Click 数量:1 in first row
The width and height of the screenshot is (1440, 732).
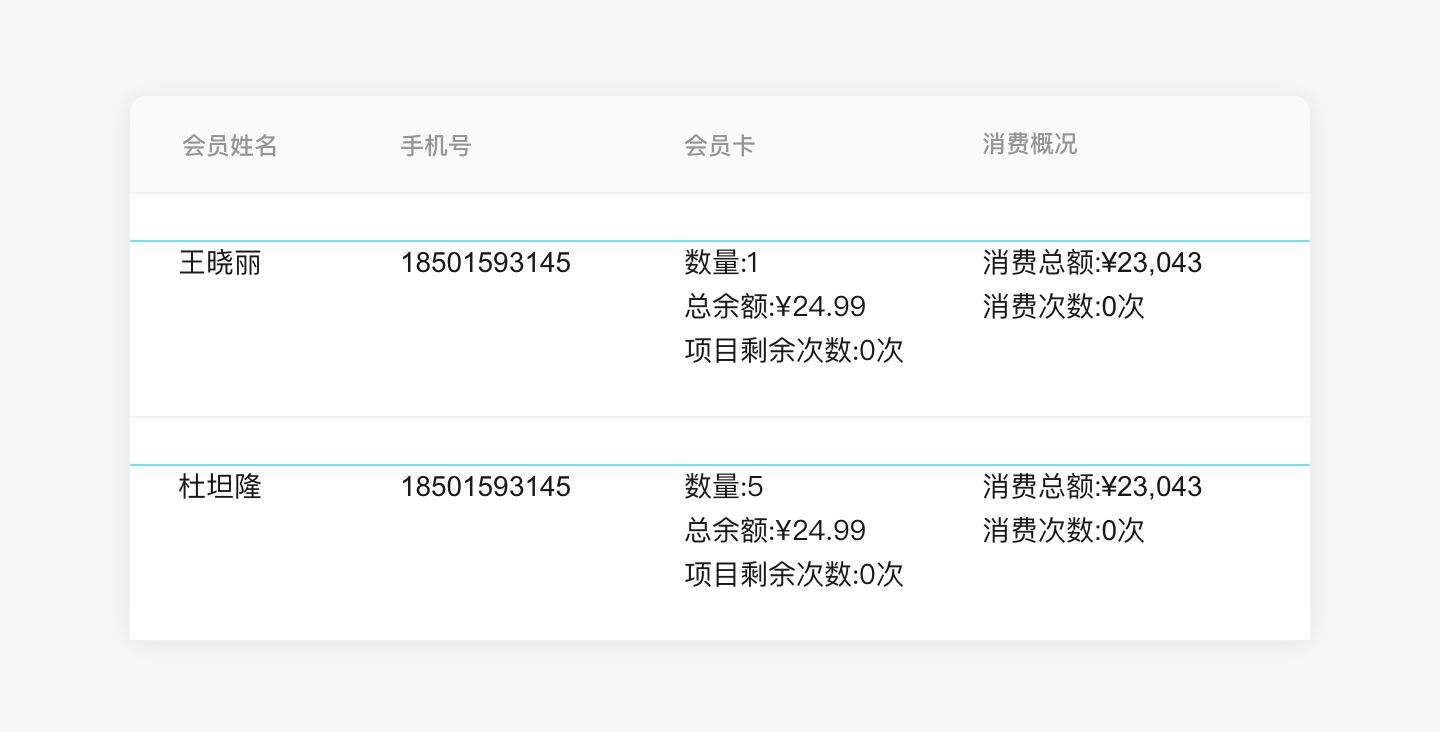coord(723,263)
